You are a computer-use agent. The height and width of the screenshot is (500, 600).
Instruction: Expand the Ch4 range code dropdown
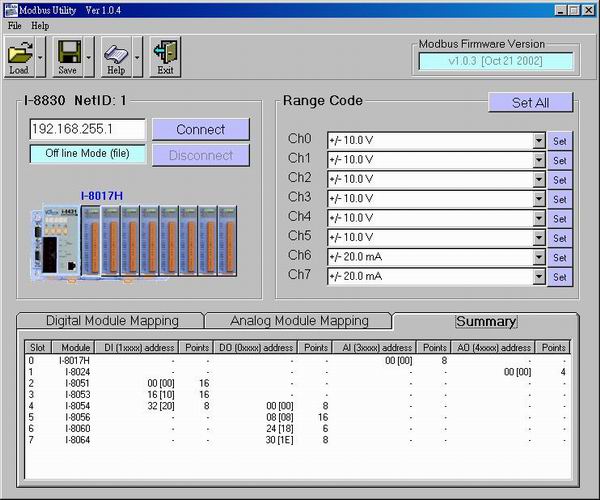pos(539,218)
